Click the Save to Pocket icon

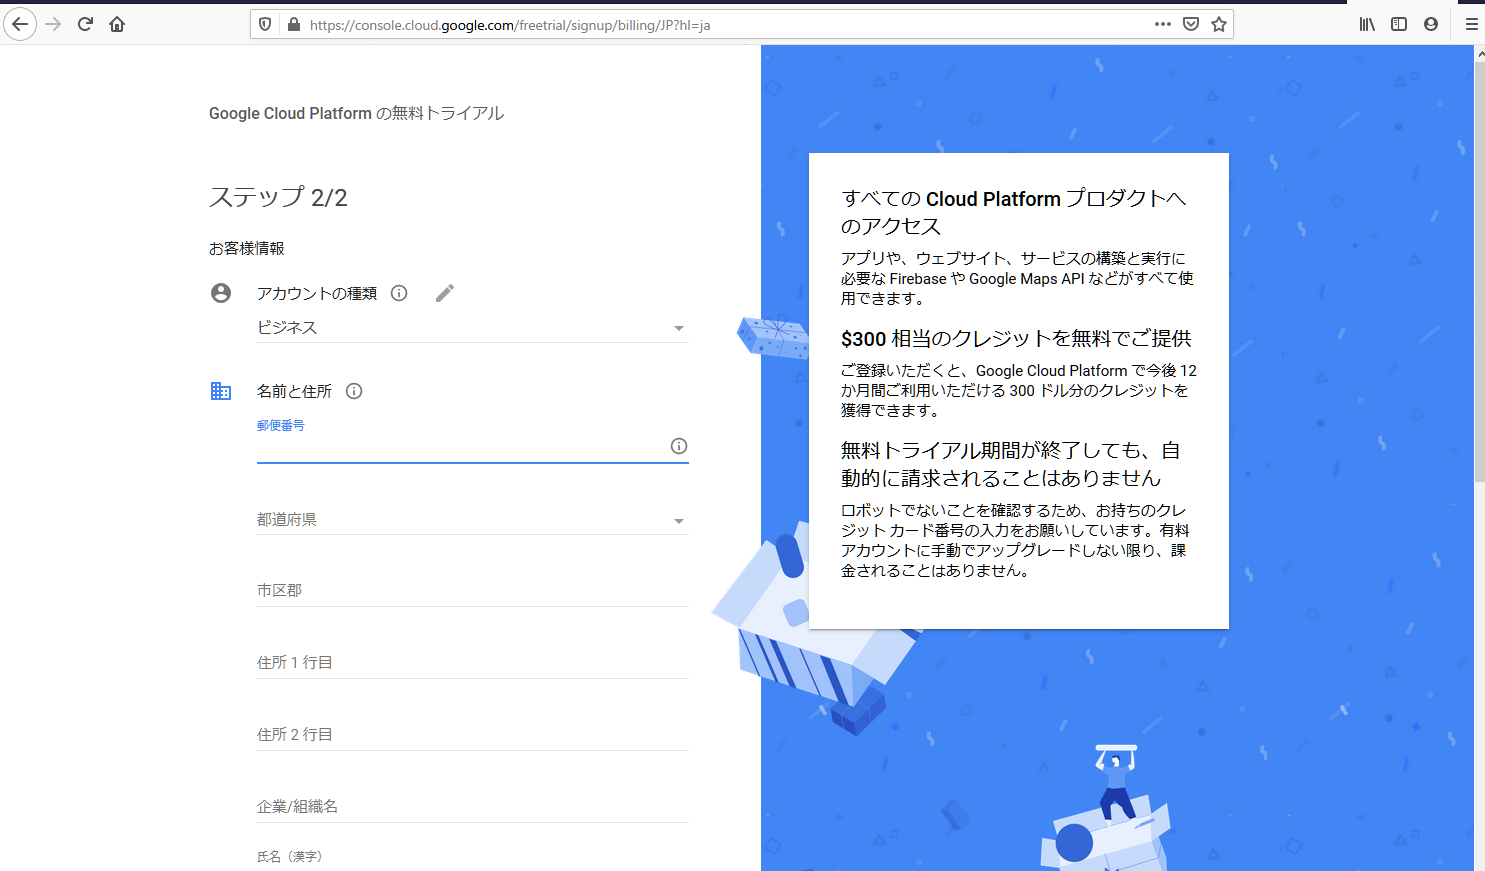tap(1191, 24)
